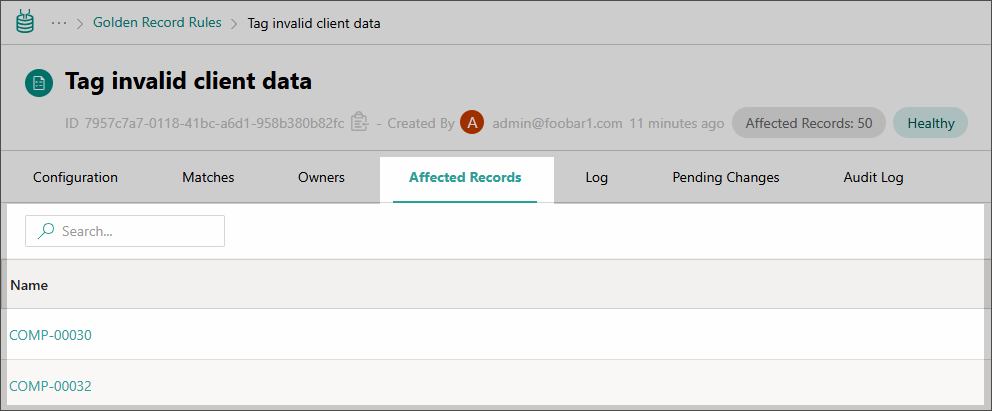992x411 pixels.
Task: Copy the rule ID with clipboard icon
Action: [x=360, y=123]
